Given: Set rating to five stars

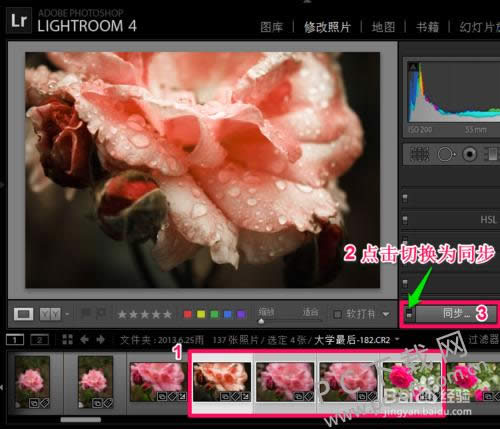Looking at the screenshot, I should (x=167, y=314).
